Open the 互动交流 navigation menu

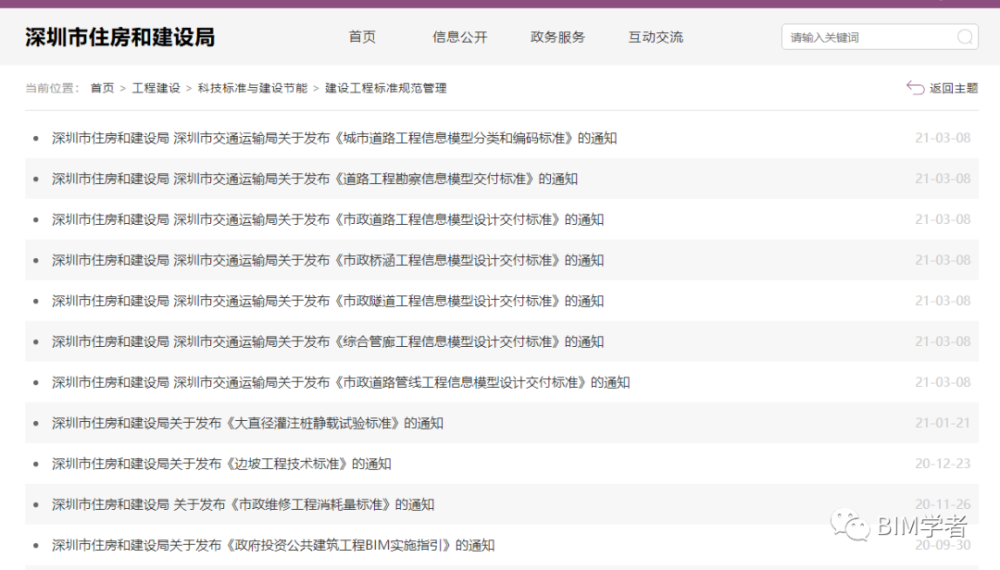click(x=656, y=37)
